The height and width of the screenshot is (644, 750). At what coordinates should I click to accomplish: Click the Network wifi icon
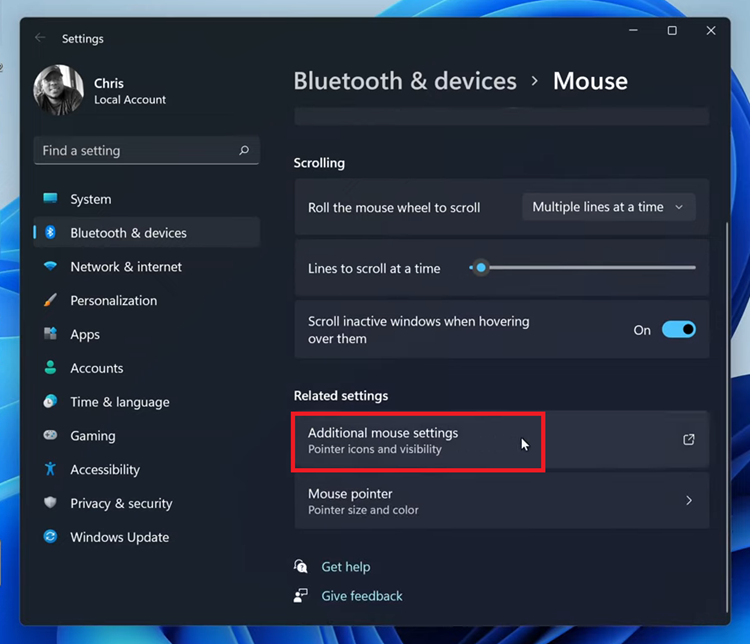click(50, 266)
